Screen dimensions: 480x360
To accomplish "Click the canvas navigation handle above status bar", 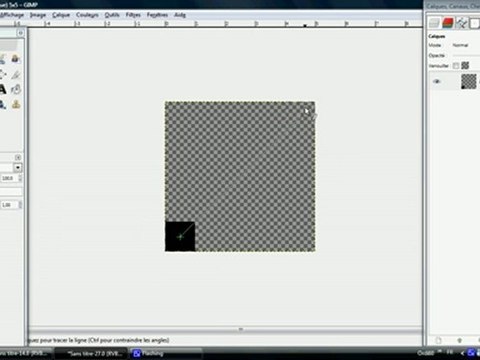I will click(241, 329).
